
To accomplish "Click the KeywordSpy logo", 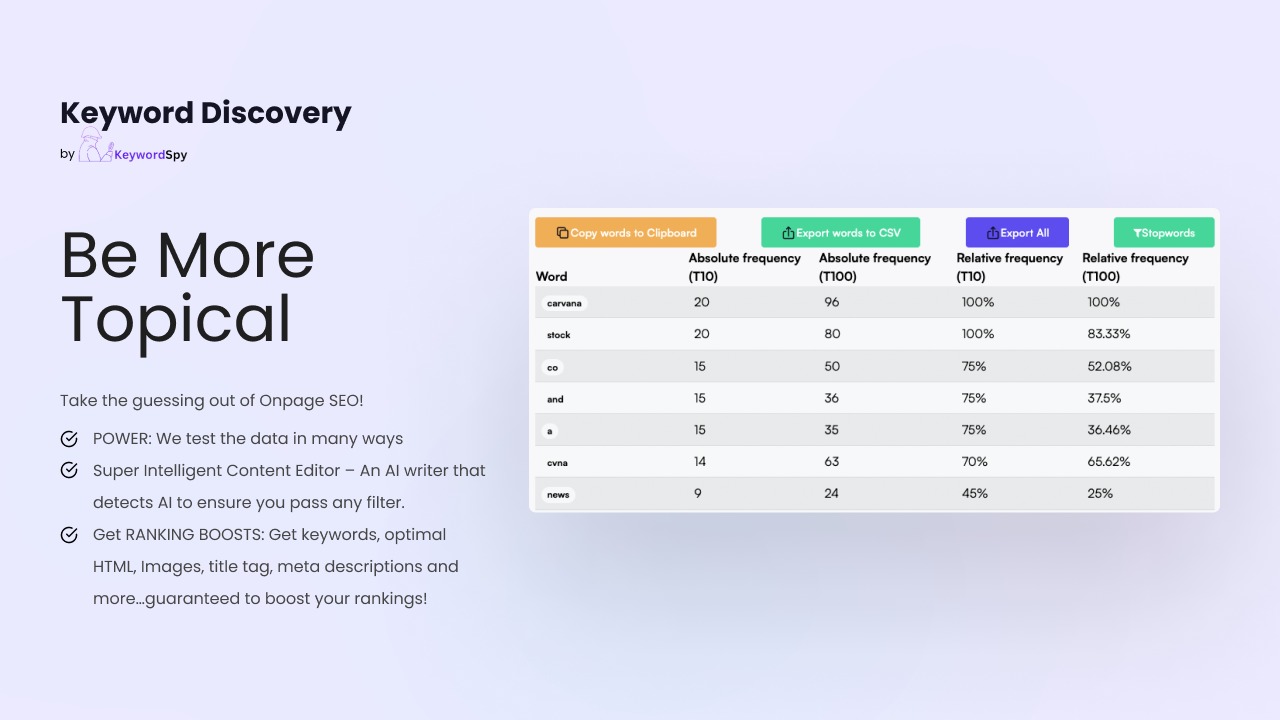I will pyautogui.click(x=133, y=147).
